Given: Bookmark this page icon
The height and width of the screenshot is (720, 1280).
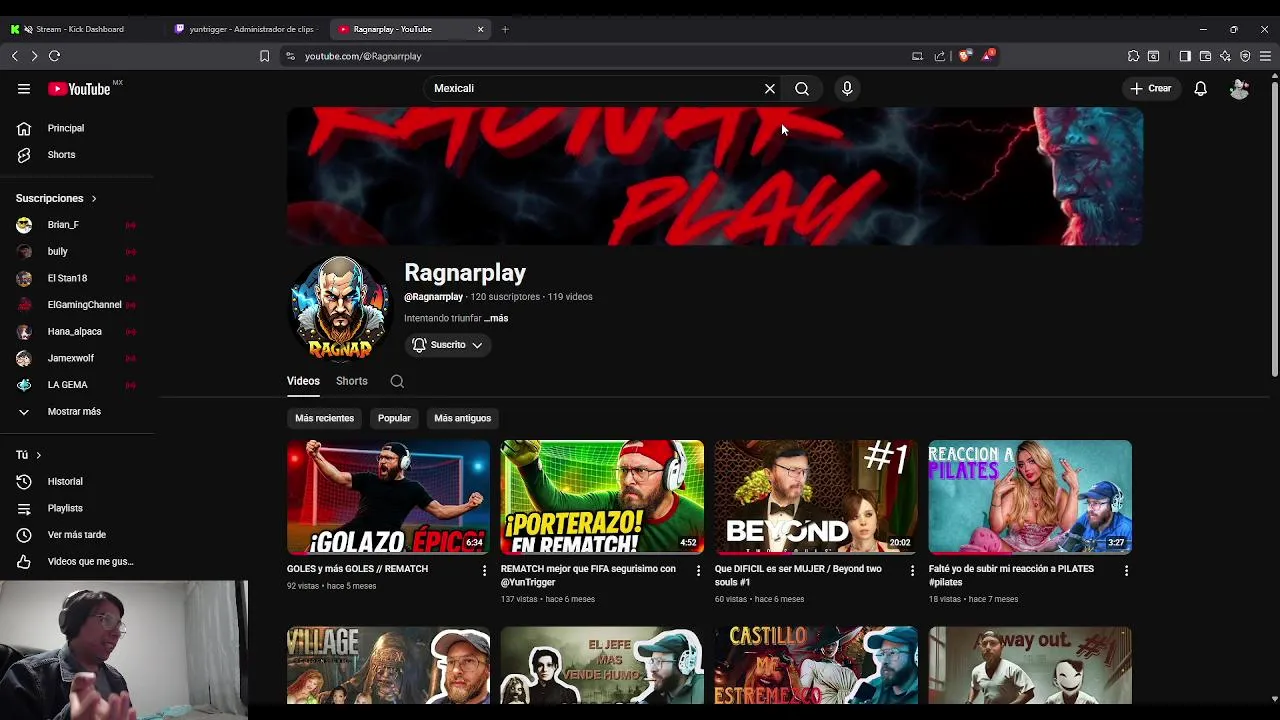Looking at the screenshot, I should (x=264, y=56).
